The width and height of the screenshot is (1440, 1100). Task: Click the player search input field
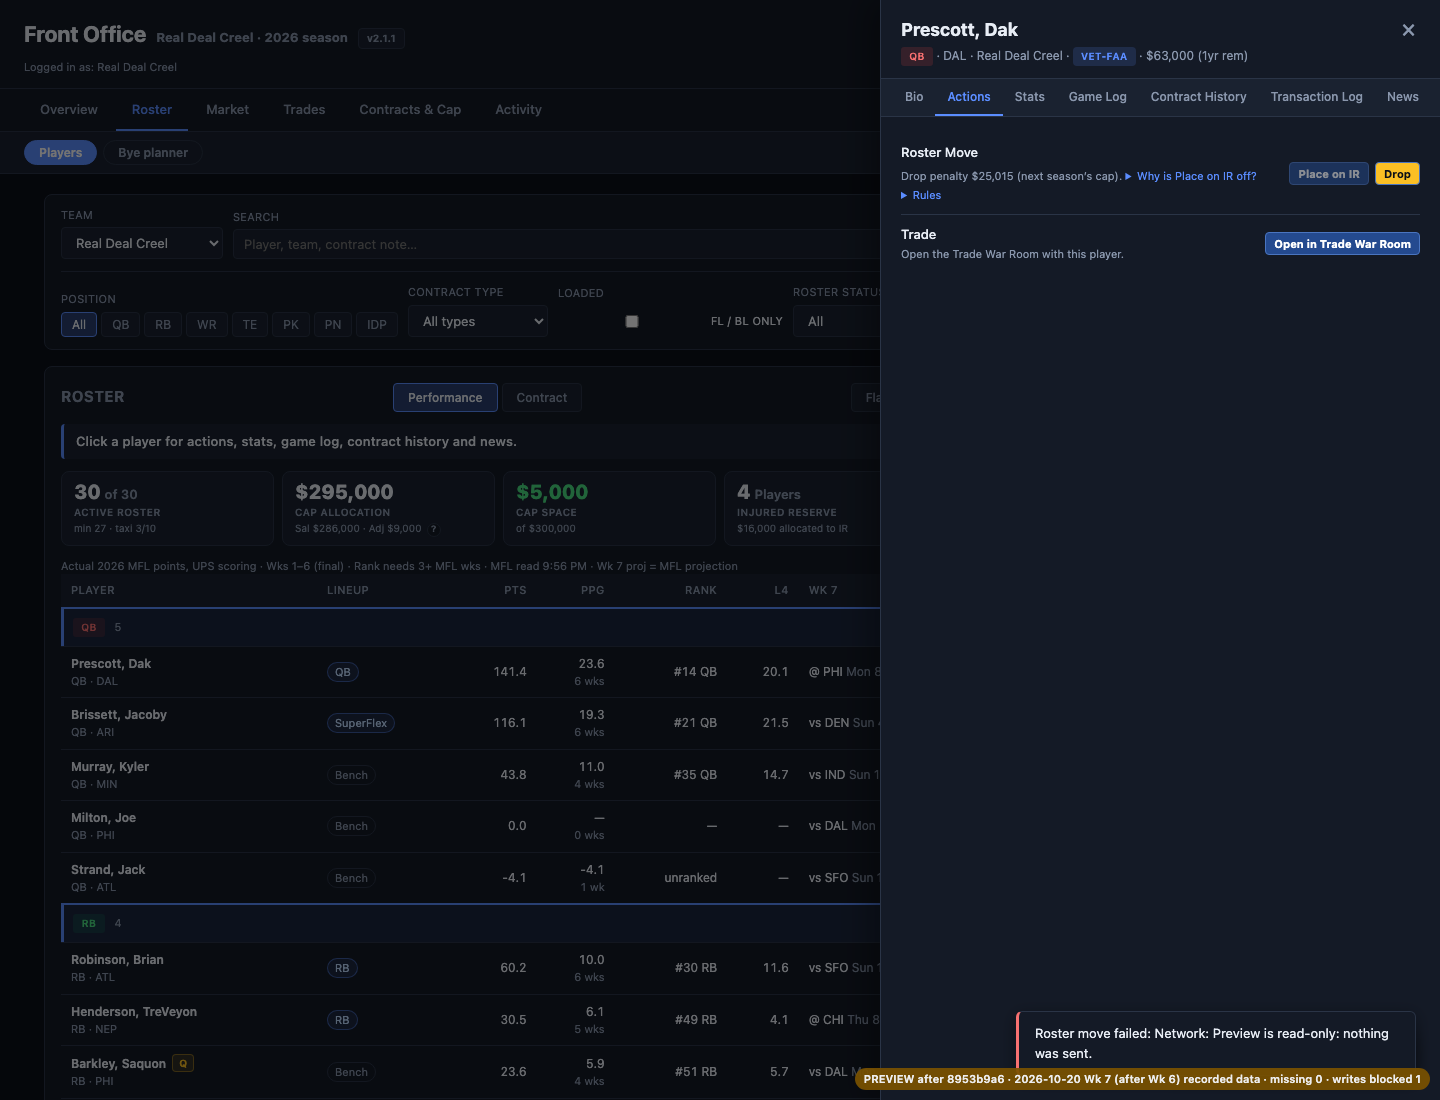(556, 244)
